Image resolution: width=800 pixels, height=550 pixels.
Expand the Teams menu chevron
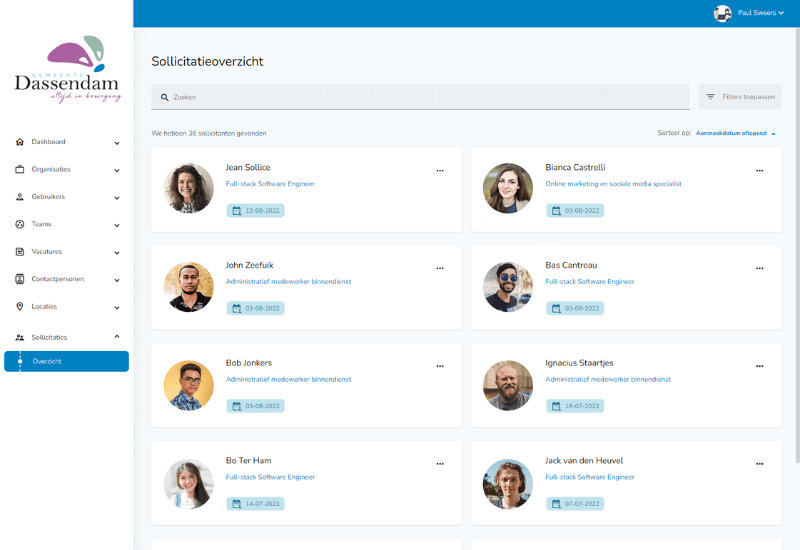click(x=117, y=225)
